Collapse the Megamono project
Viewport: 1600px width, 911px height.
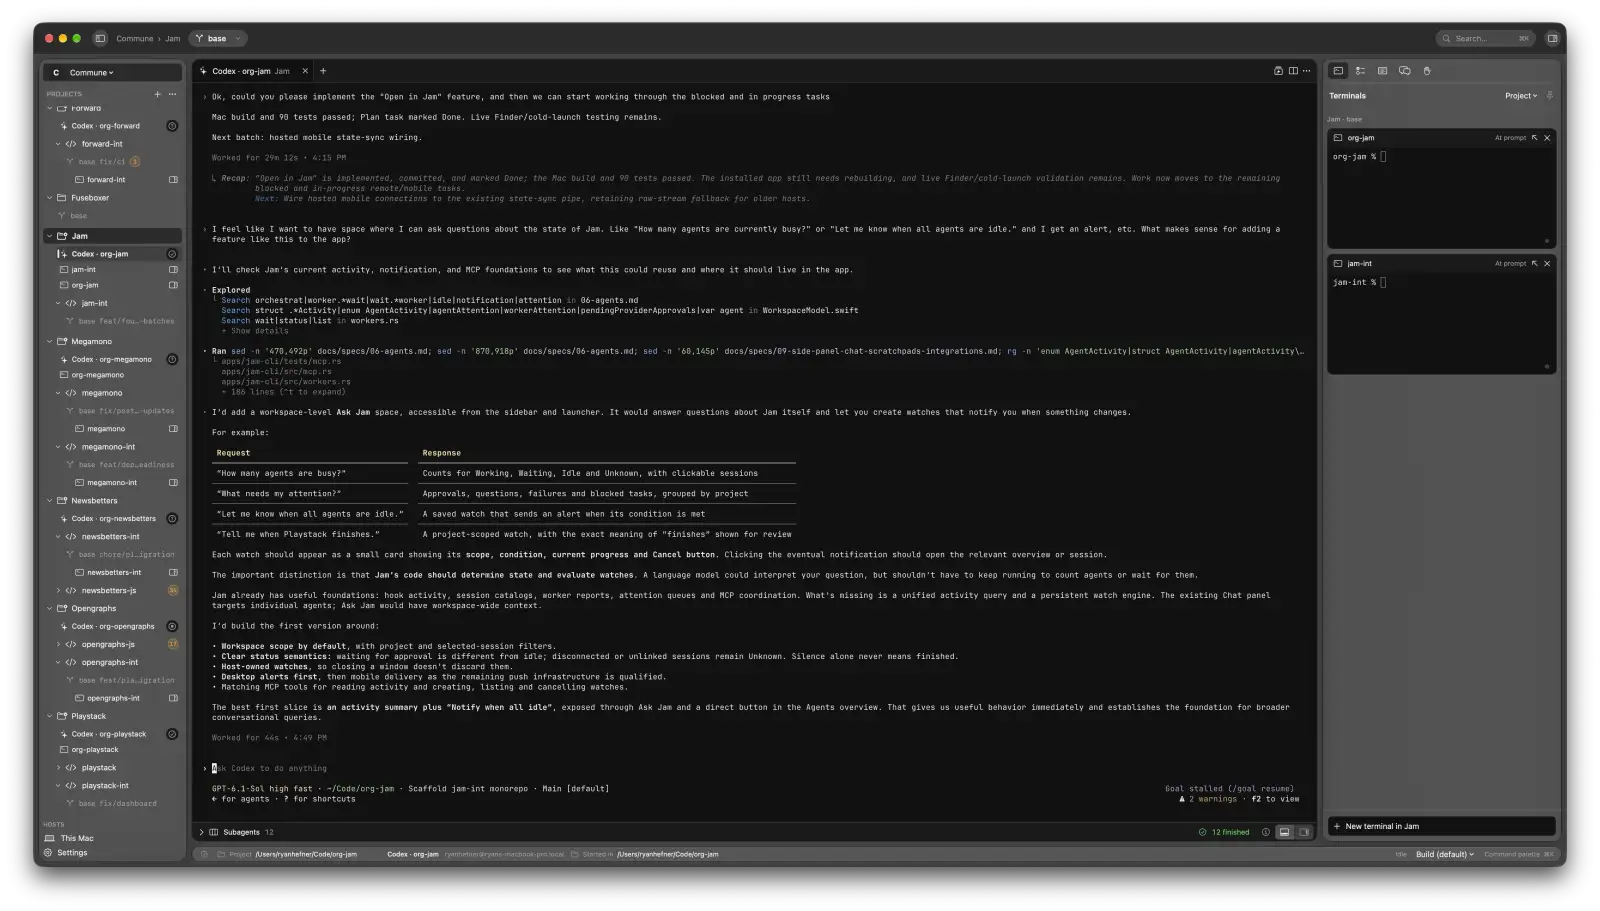point(50,342)
